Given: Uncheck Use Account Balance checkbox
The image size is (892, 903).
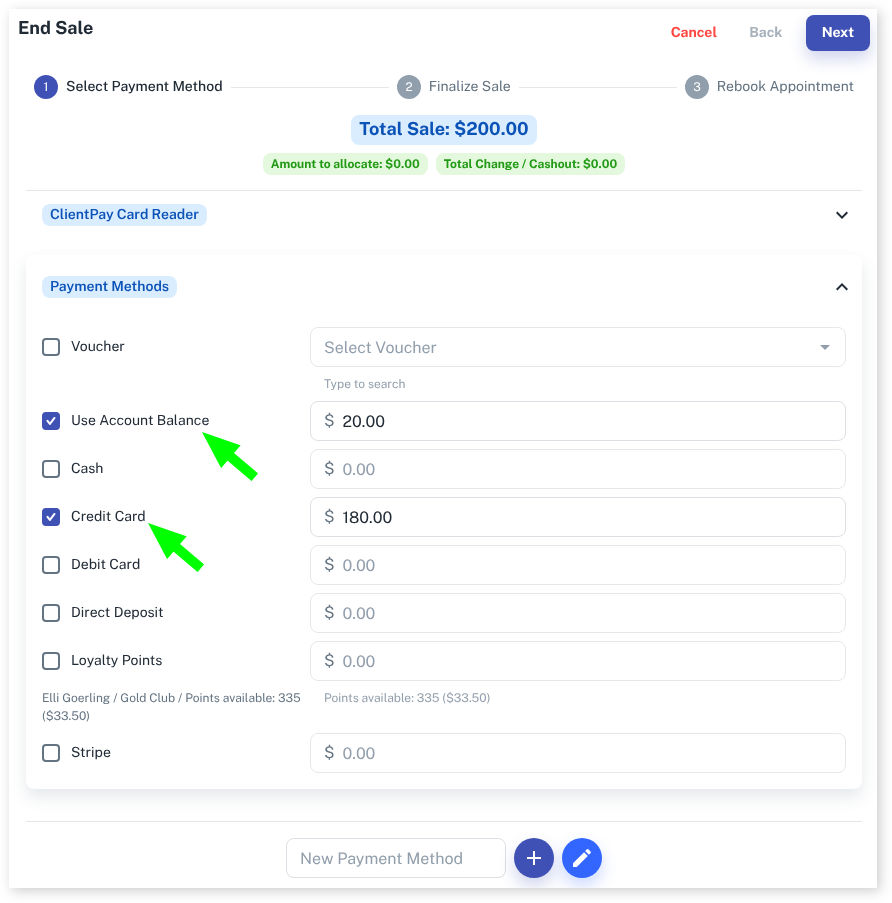Looking at the screenshot, I should 51,421.
